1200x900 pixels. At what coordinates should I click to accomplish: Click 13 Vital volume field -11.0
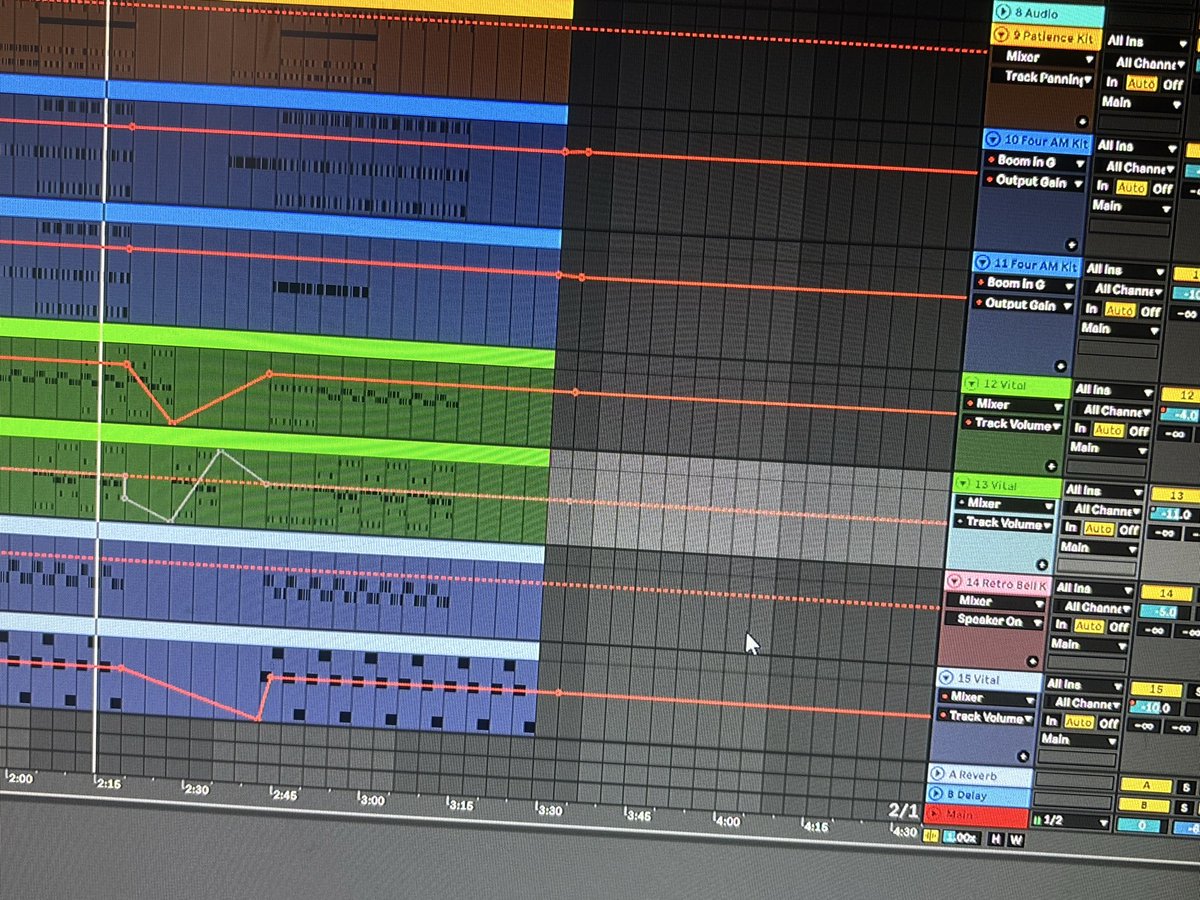pyautogui.click(x=1175, y=514)
